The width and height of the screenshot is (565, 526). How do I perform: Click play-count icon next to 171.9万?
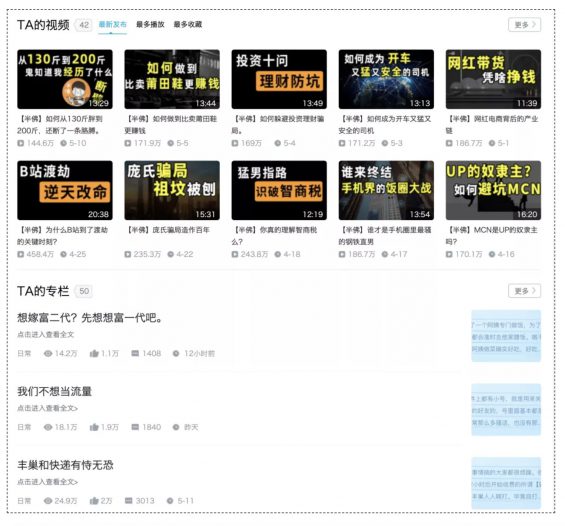pos(128,143)
